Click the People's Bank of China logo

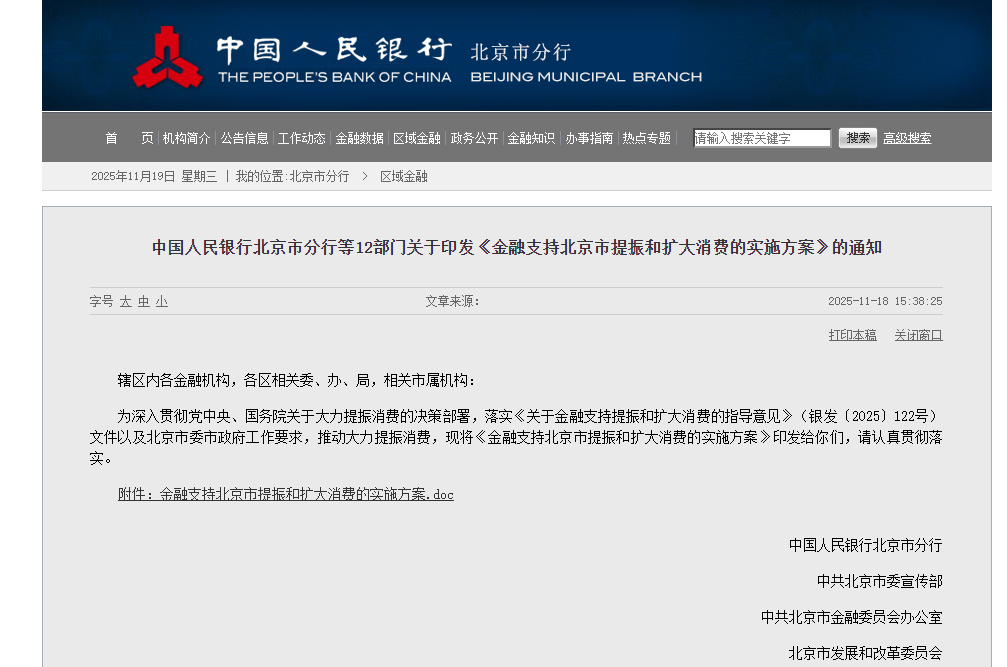coord(167,57)
